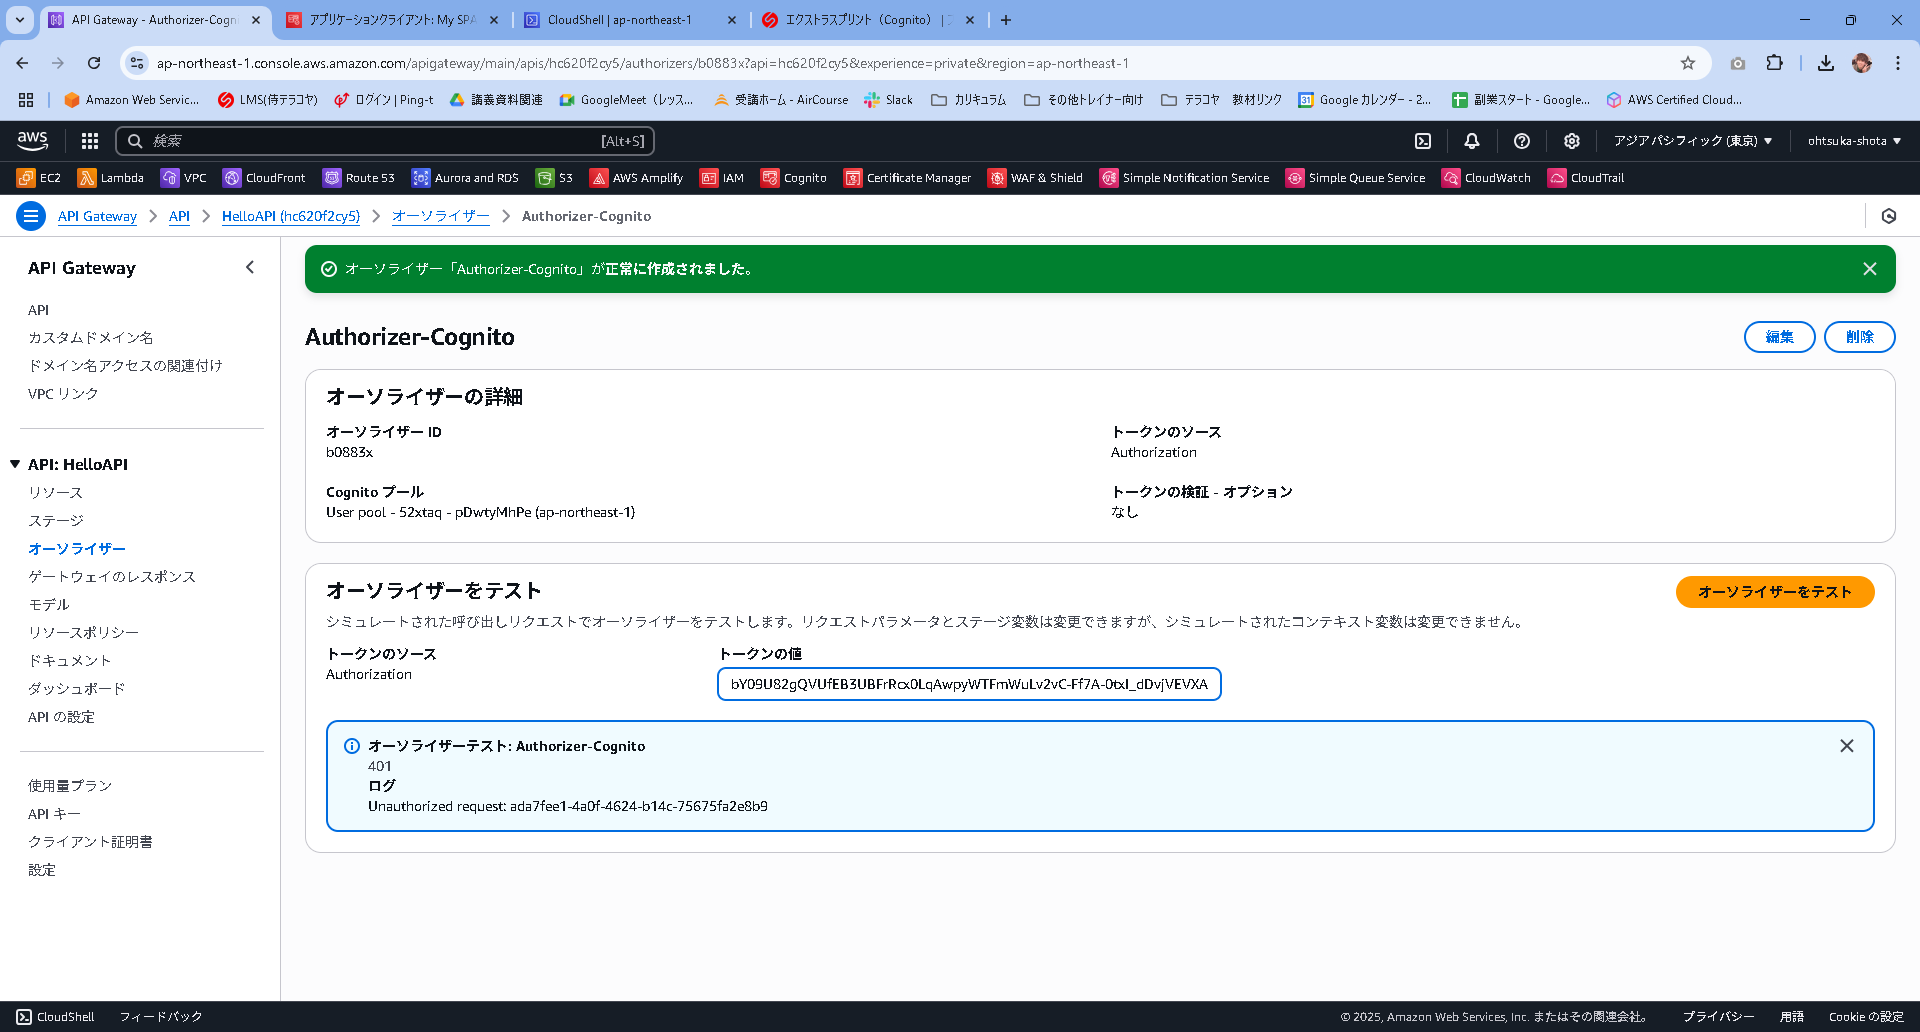Open the browser tab search dropdown
The height and width of the screenshot is (1032, 1920).
[x=19, y=20]
